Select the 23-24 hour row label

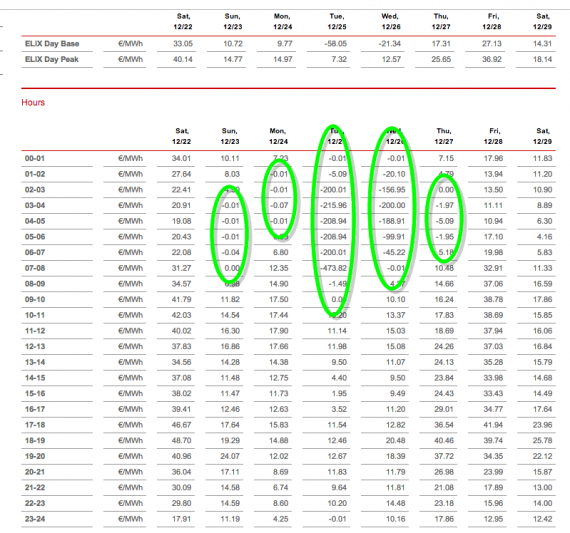35,519
